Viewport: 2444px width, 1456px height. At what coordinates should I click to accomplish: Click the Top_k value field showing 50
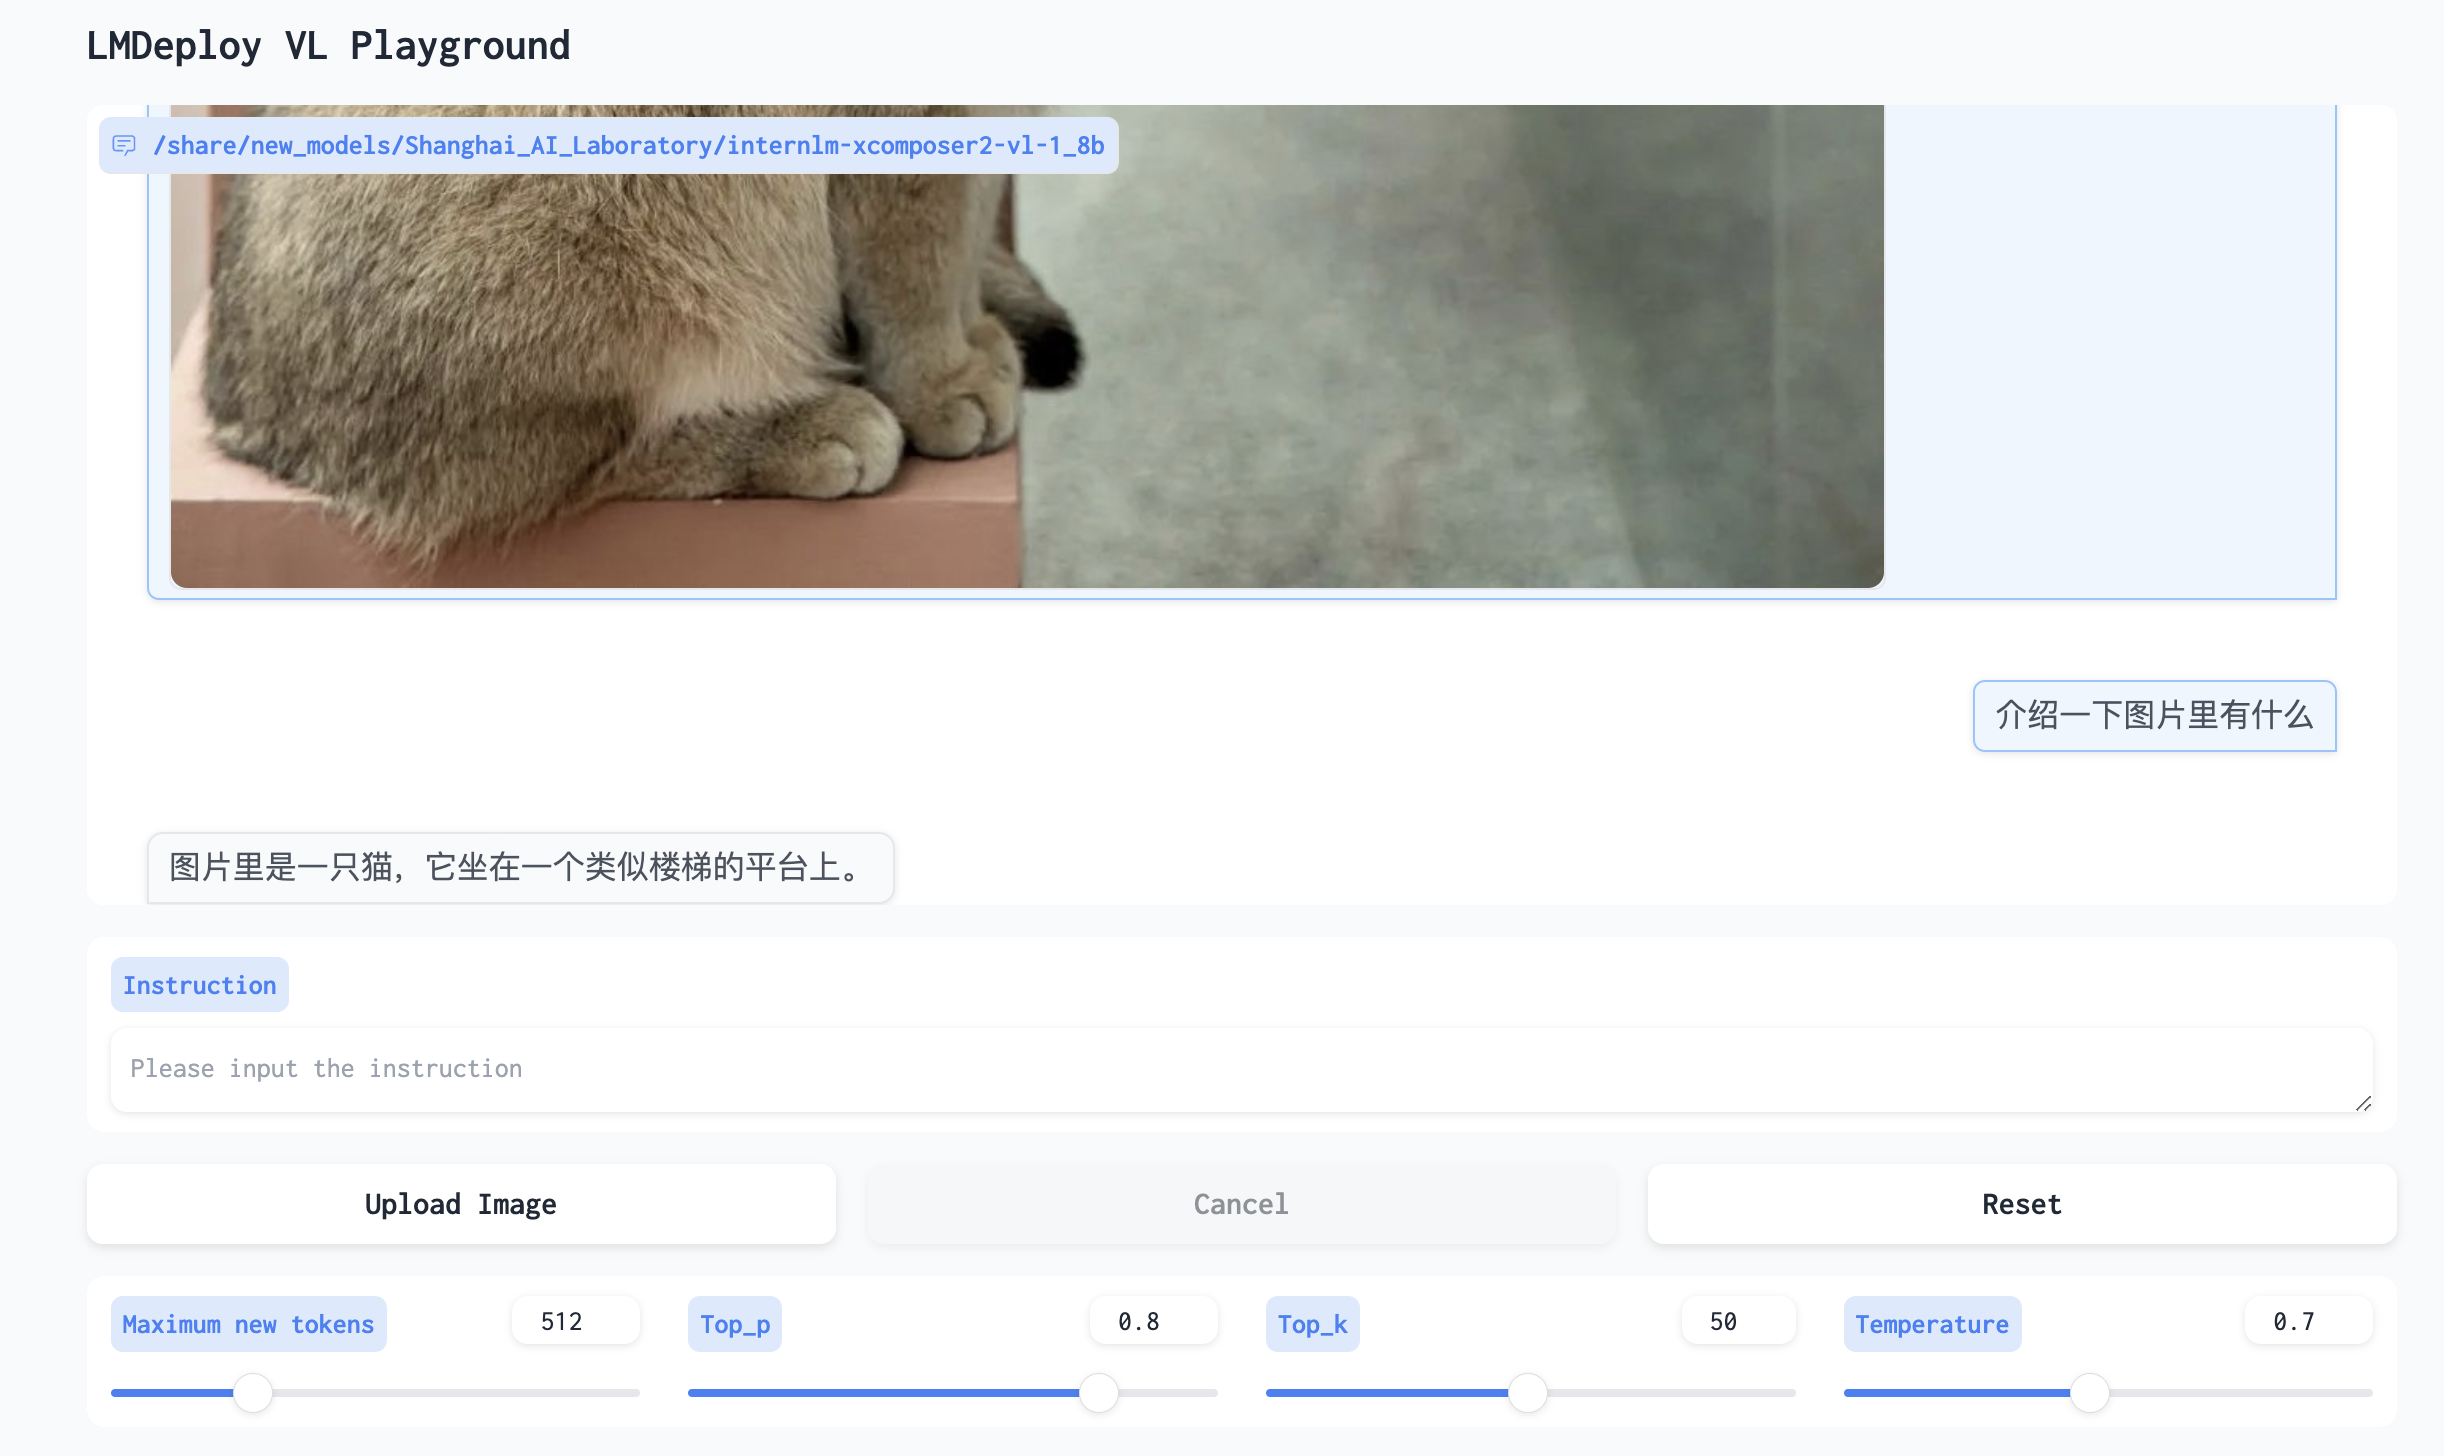coord(1736,1321)
